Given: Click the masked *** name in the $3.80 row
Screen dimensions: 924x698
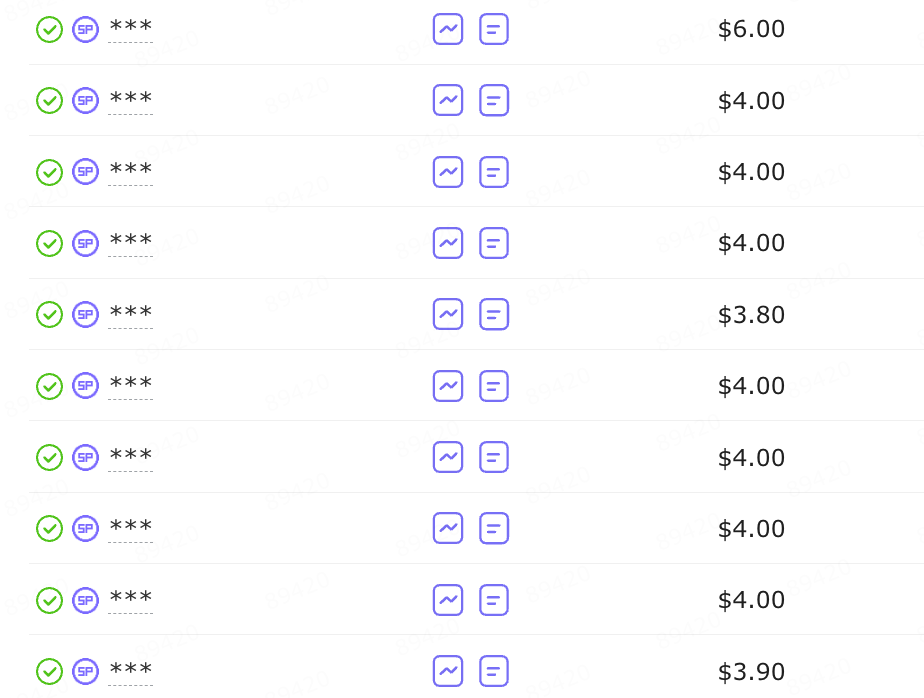Looking at the screenshot, I should point(131,314).
